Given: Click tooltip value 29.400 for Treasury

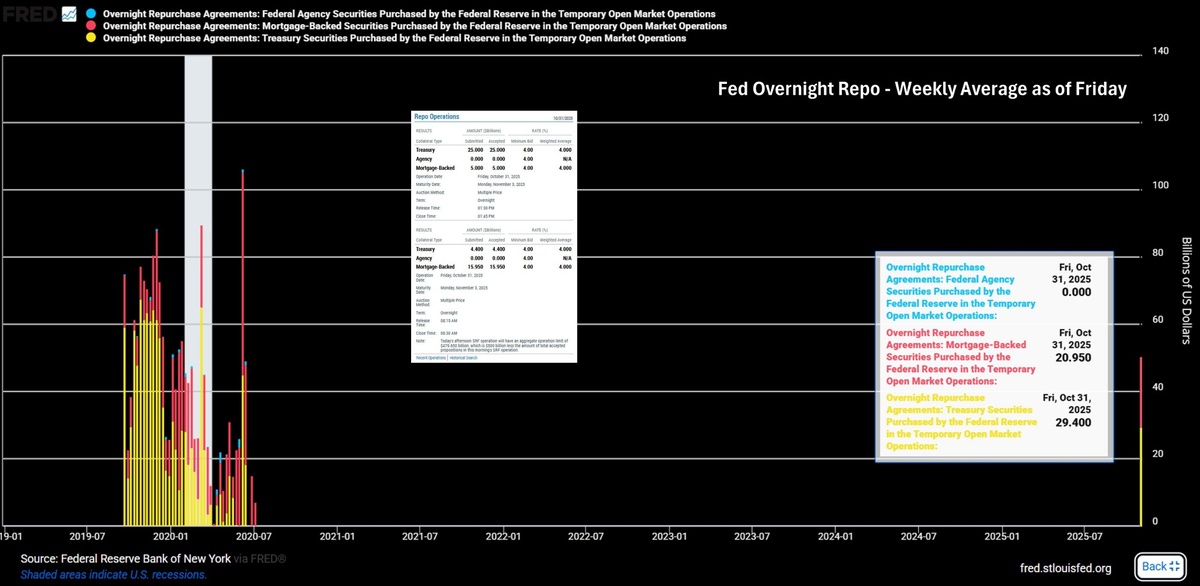Looking at the screenshot, I should click(1073, 423).
